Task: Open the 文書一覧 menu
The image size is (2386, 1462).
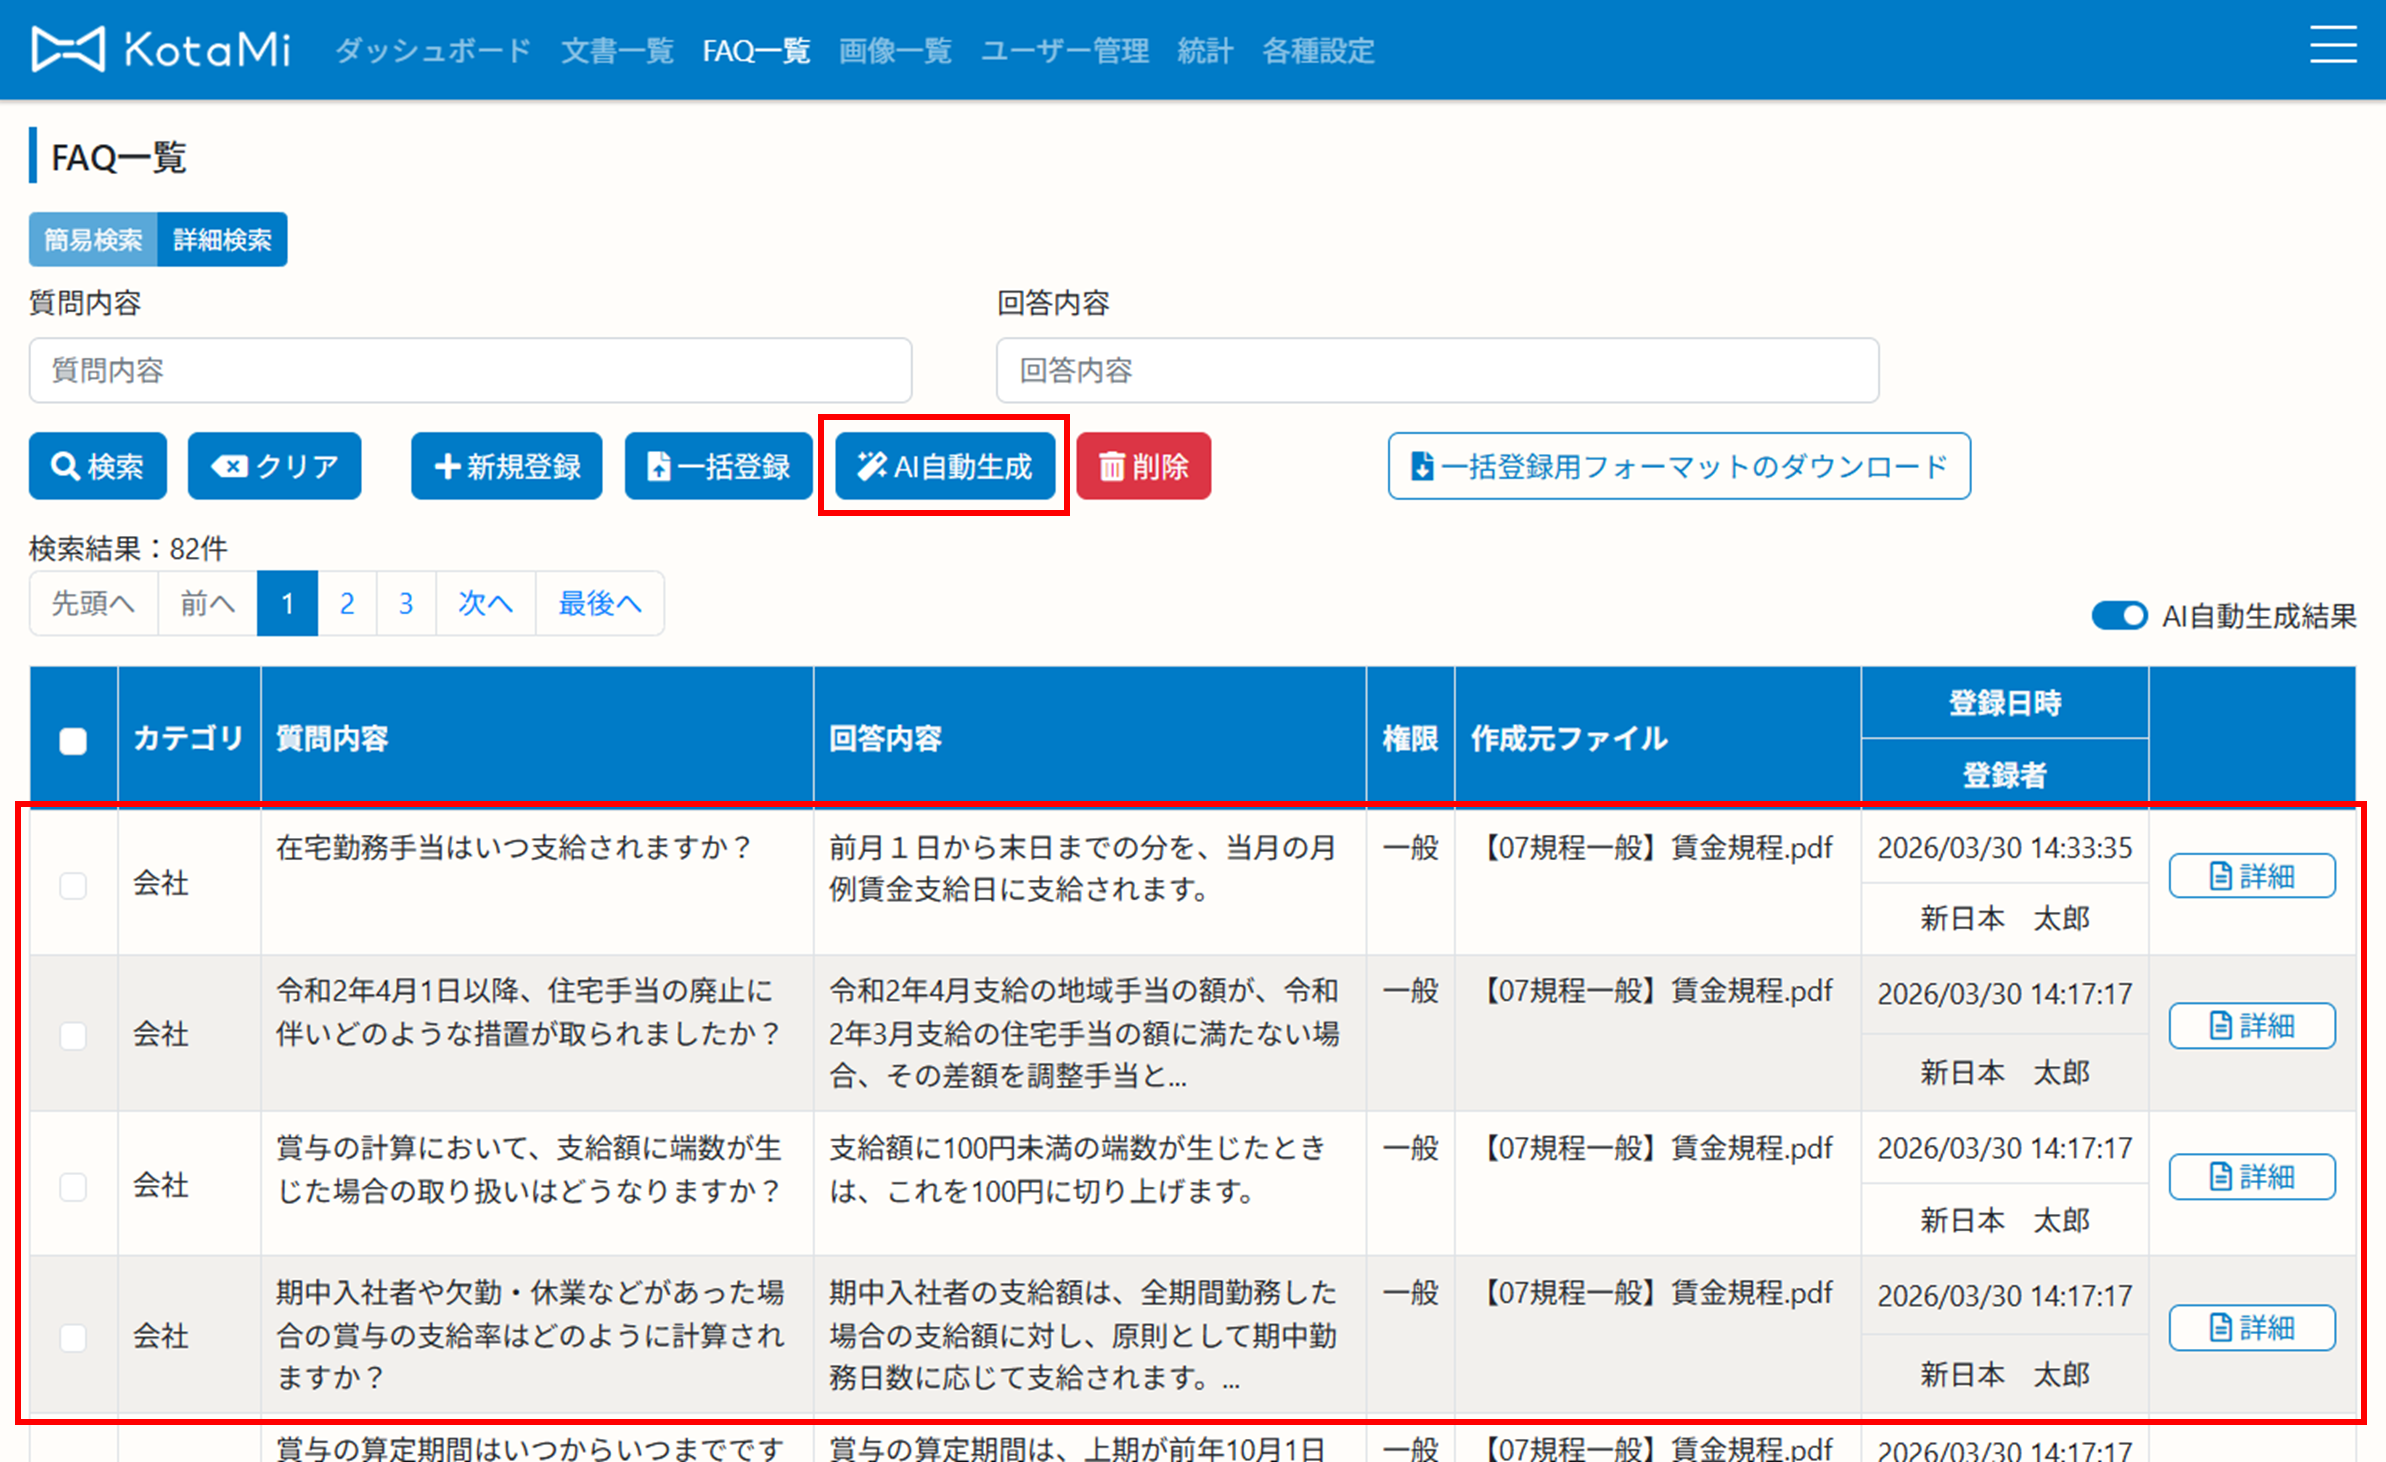Action: 617,50
